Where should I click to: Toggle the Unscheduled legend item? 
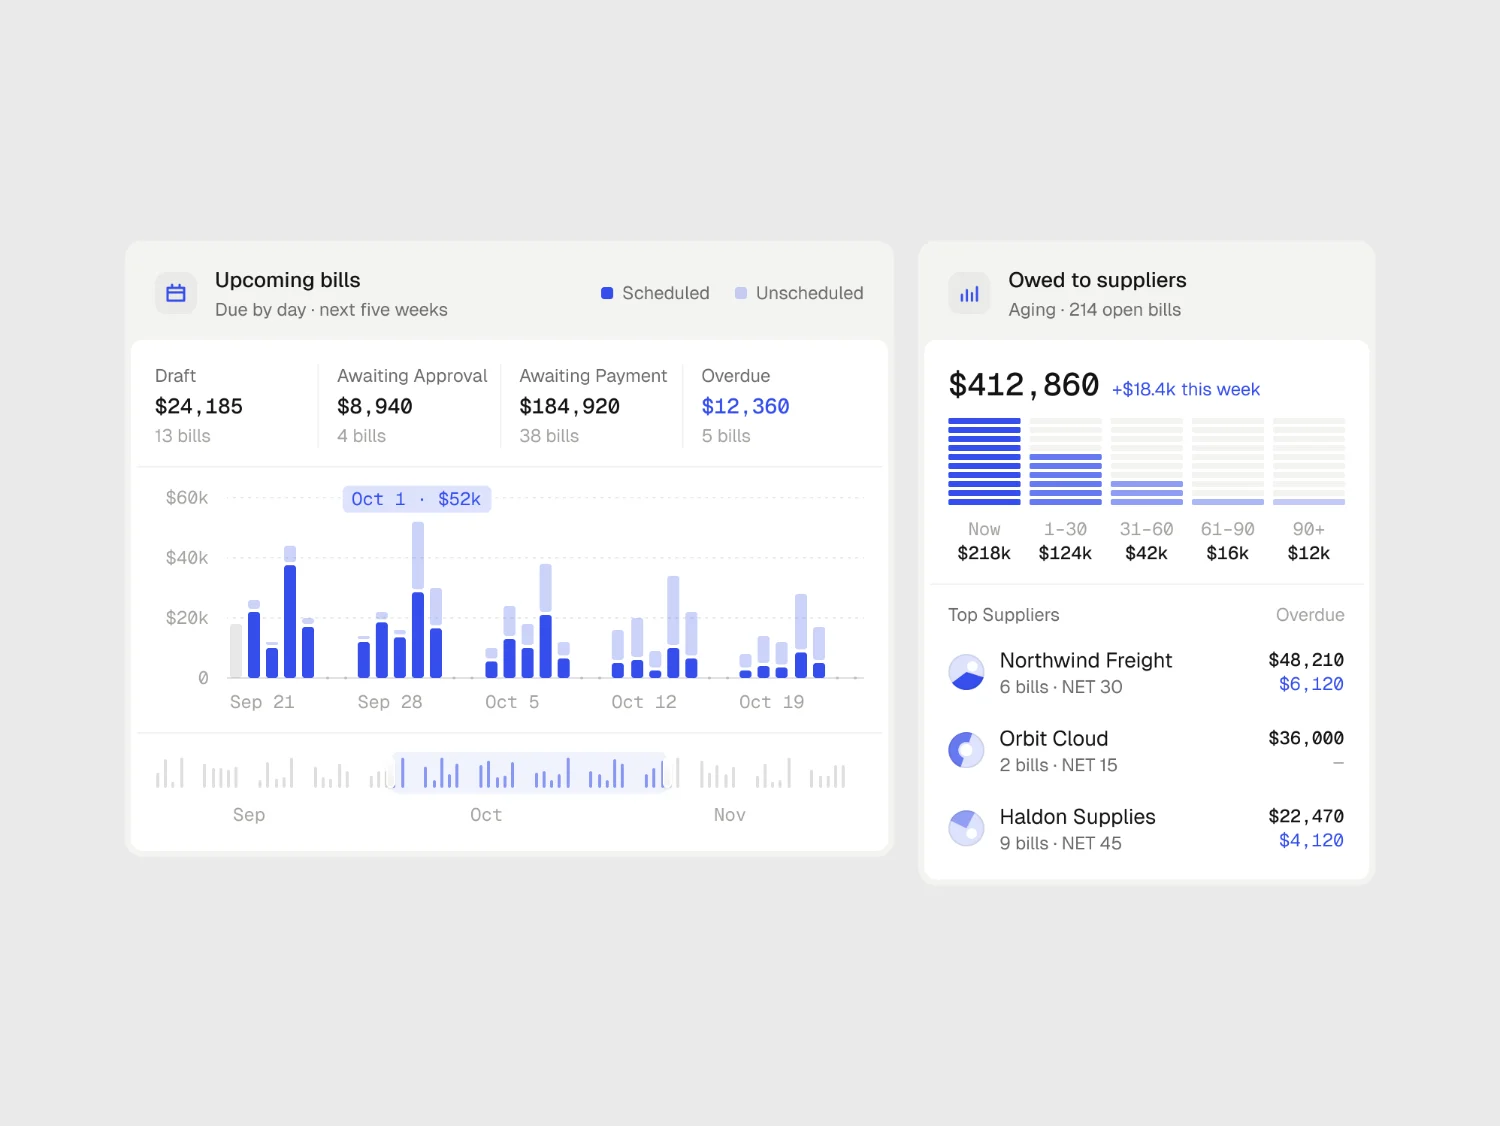coord(799,293)
